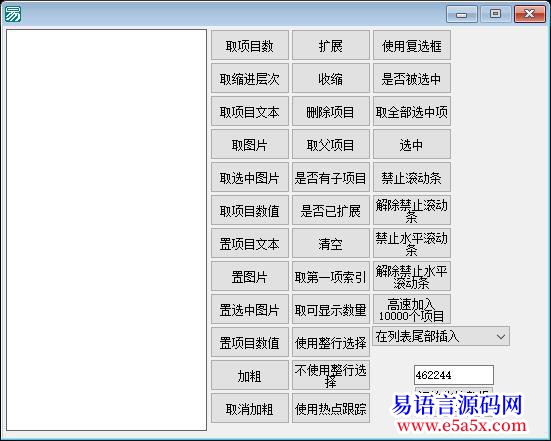
Task: Maximize the window
Action: (x=495, y=14)
